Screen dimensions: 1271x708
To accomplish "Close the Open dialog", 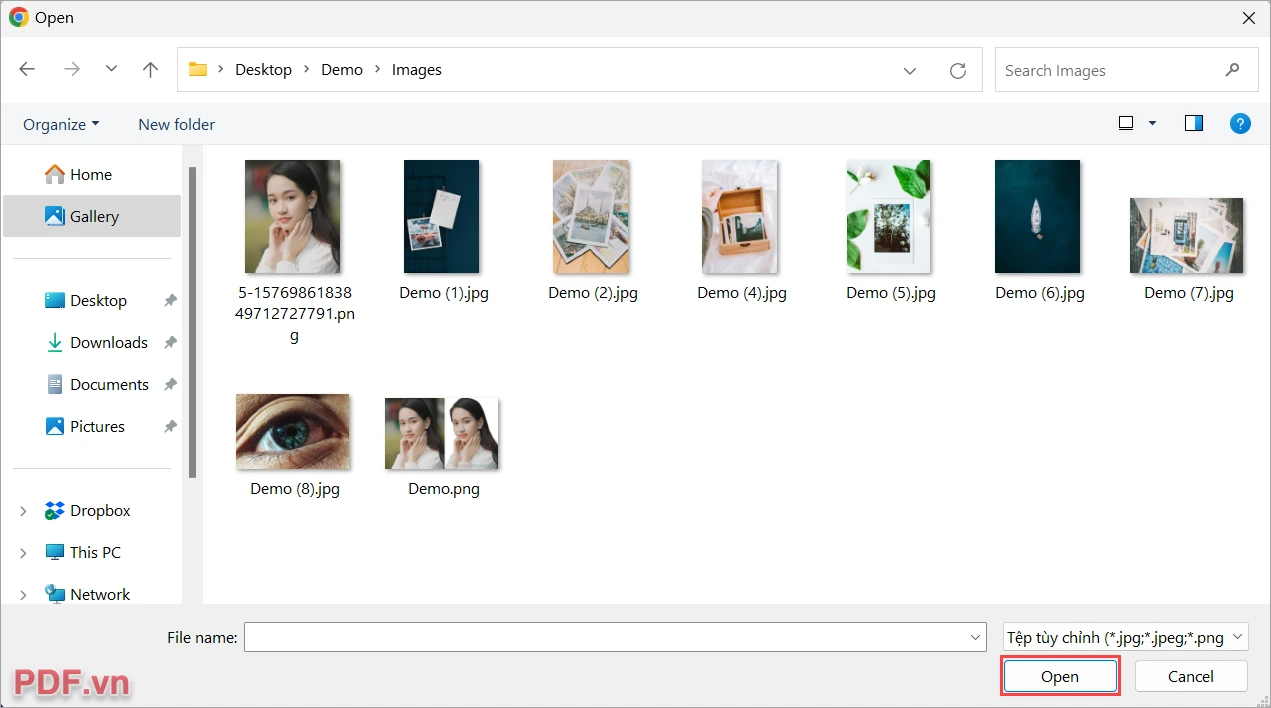I will click(1249, 18).
